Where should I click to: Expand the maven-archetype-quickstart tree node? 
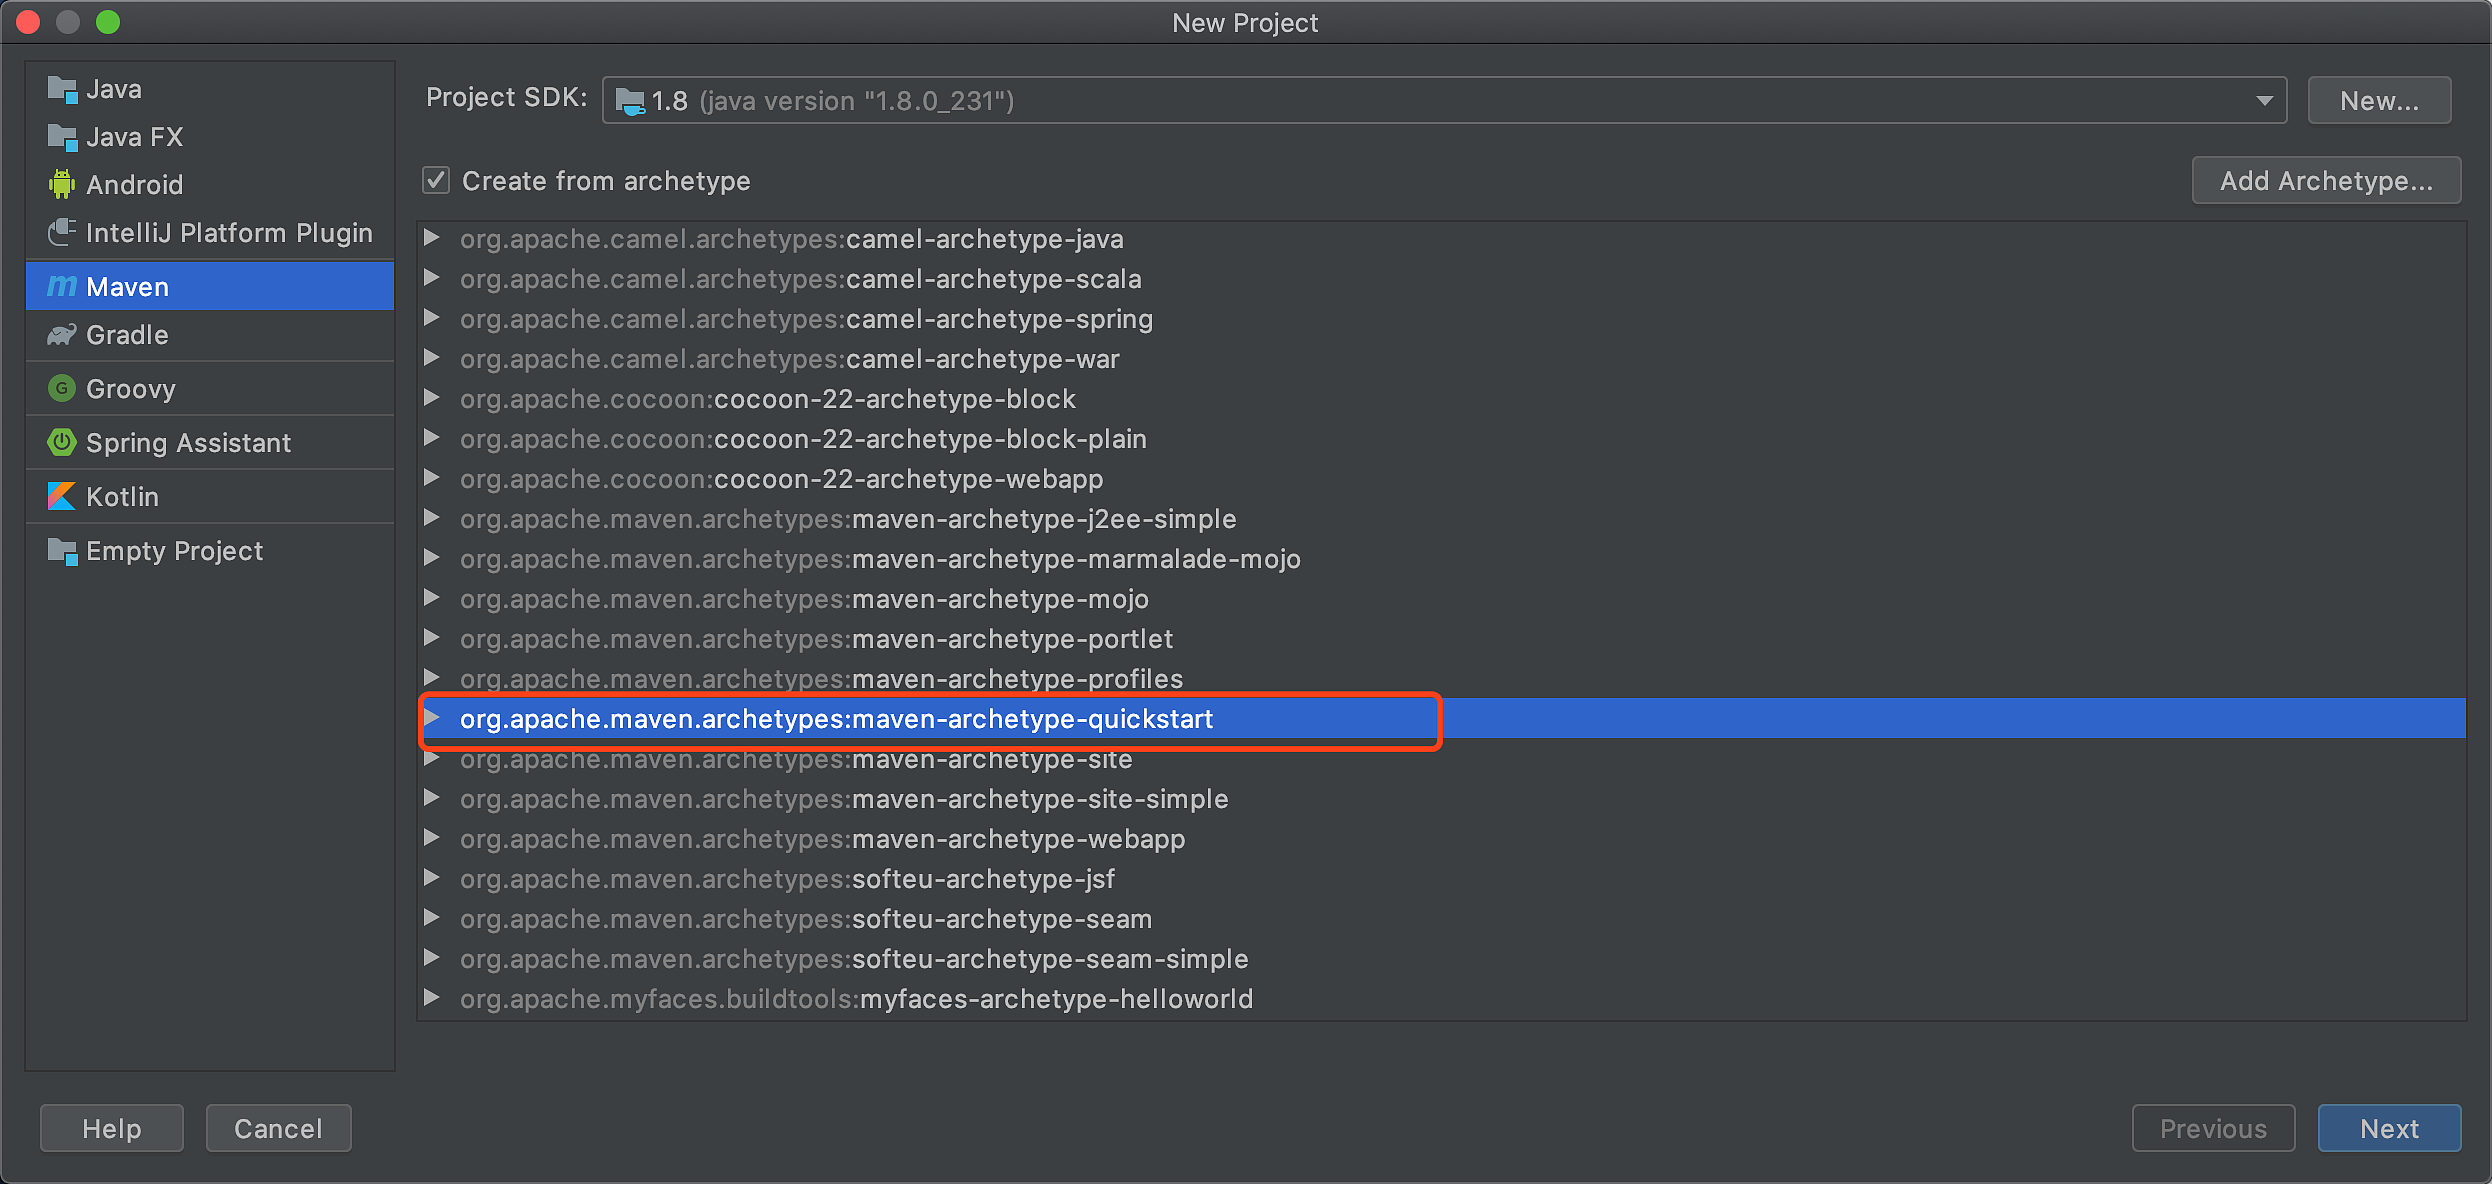pos(432,718)
